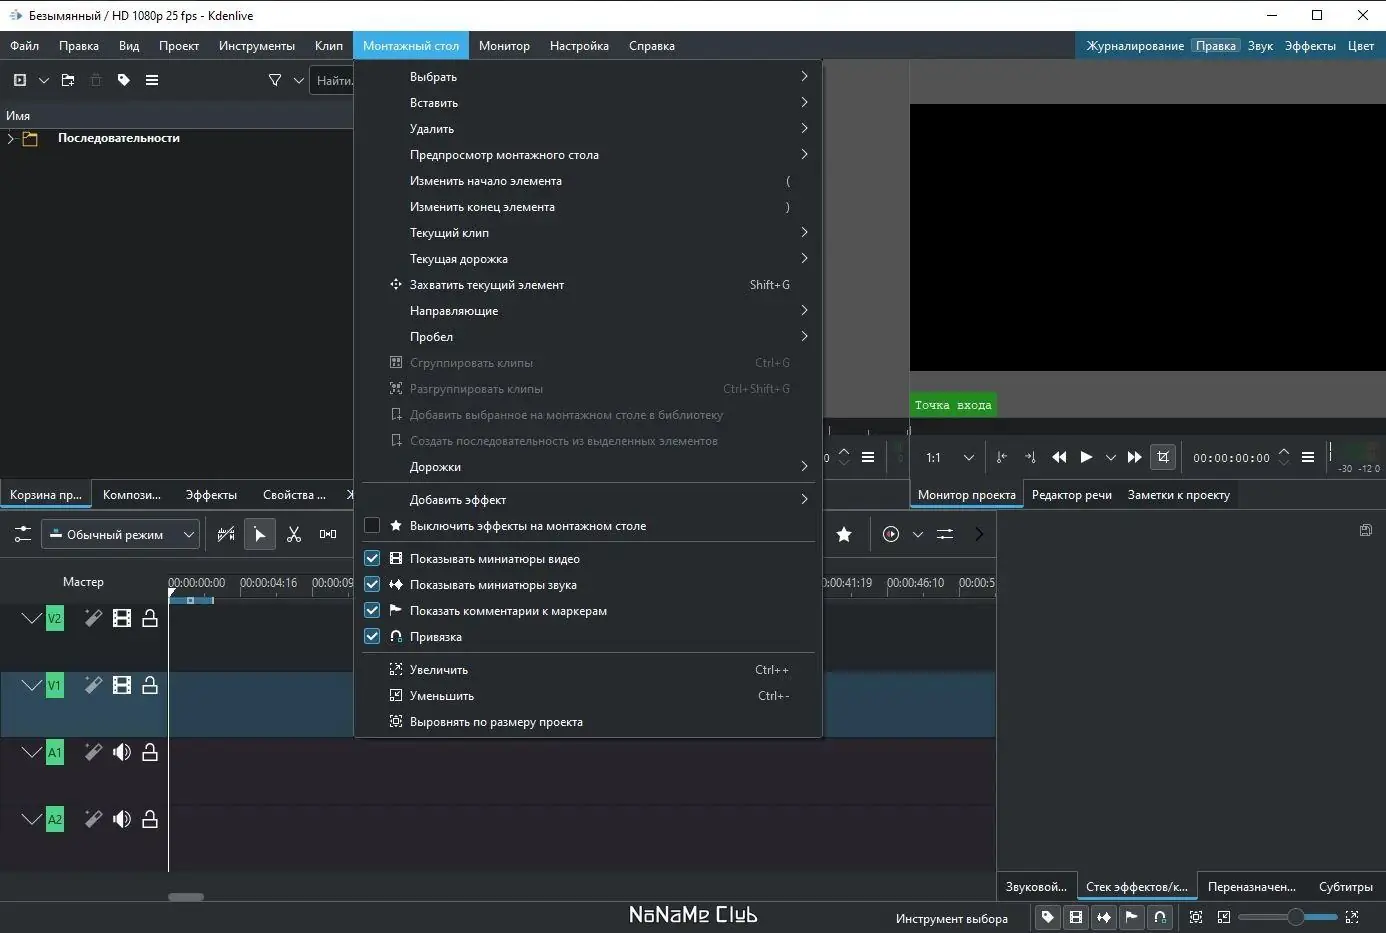The width and height of the screenshot is (1386, 933).
Task: Adjust the timeline zoom slider
Action: tap(1295, 917)
